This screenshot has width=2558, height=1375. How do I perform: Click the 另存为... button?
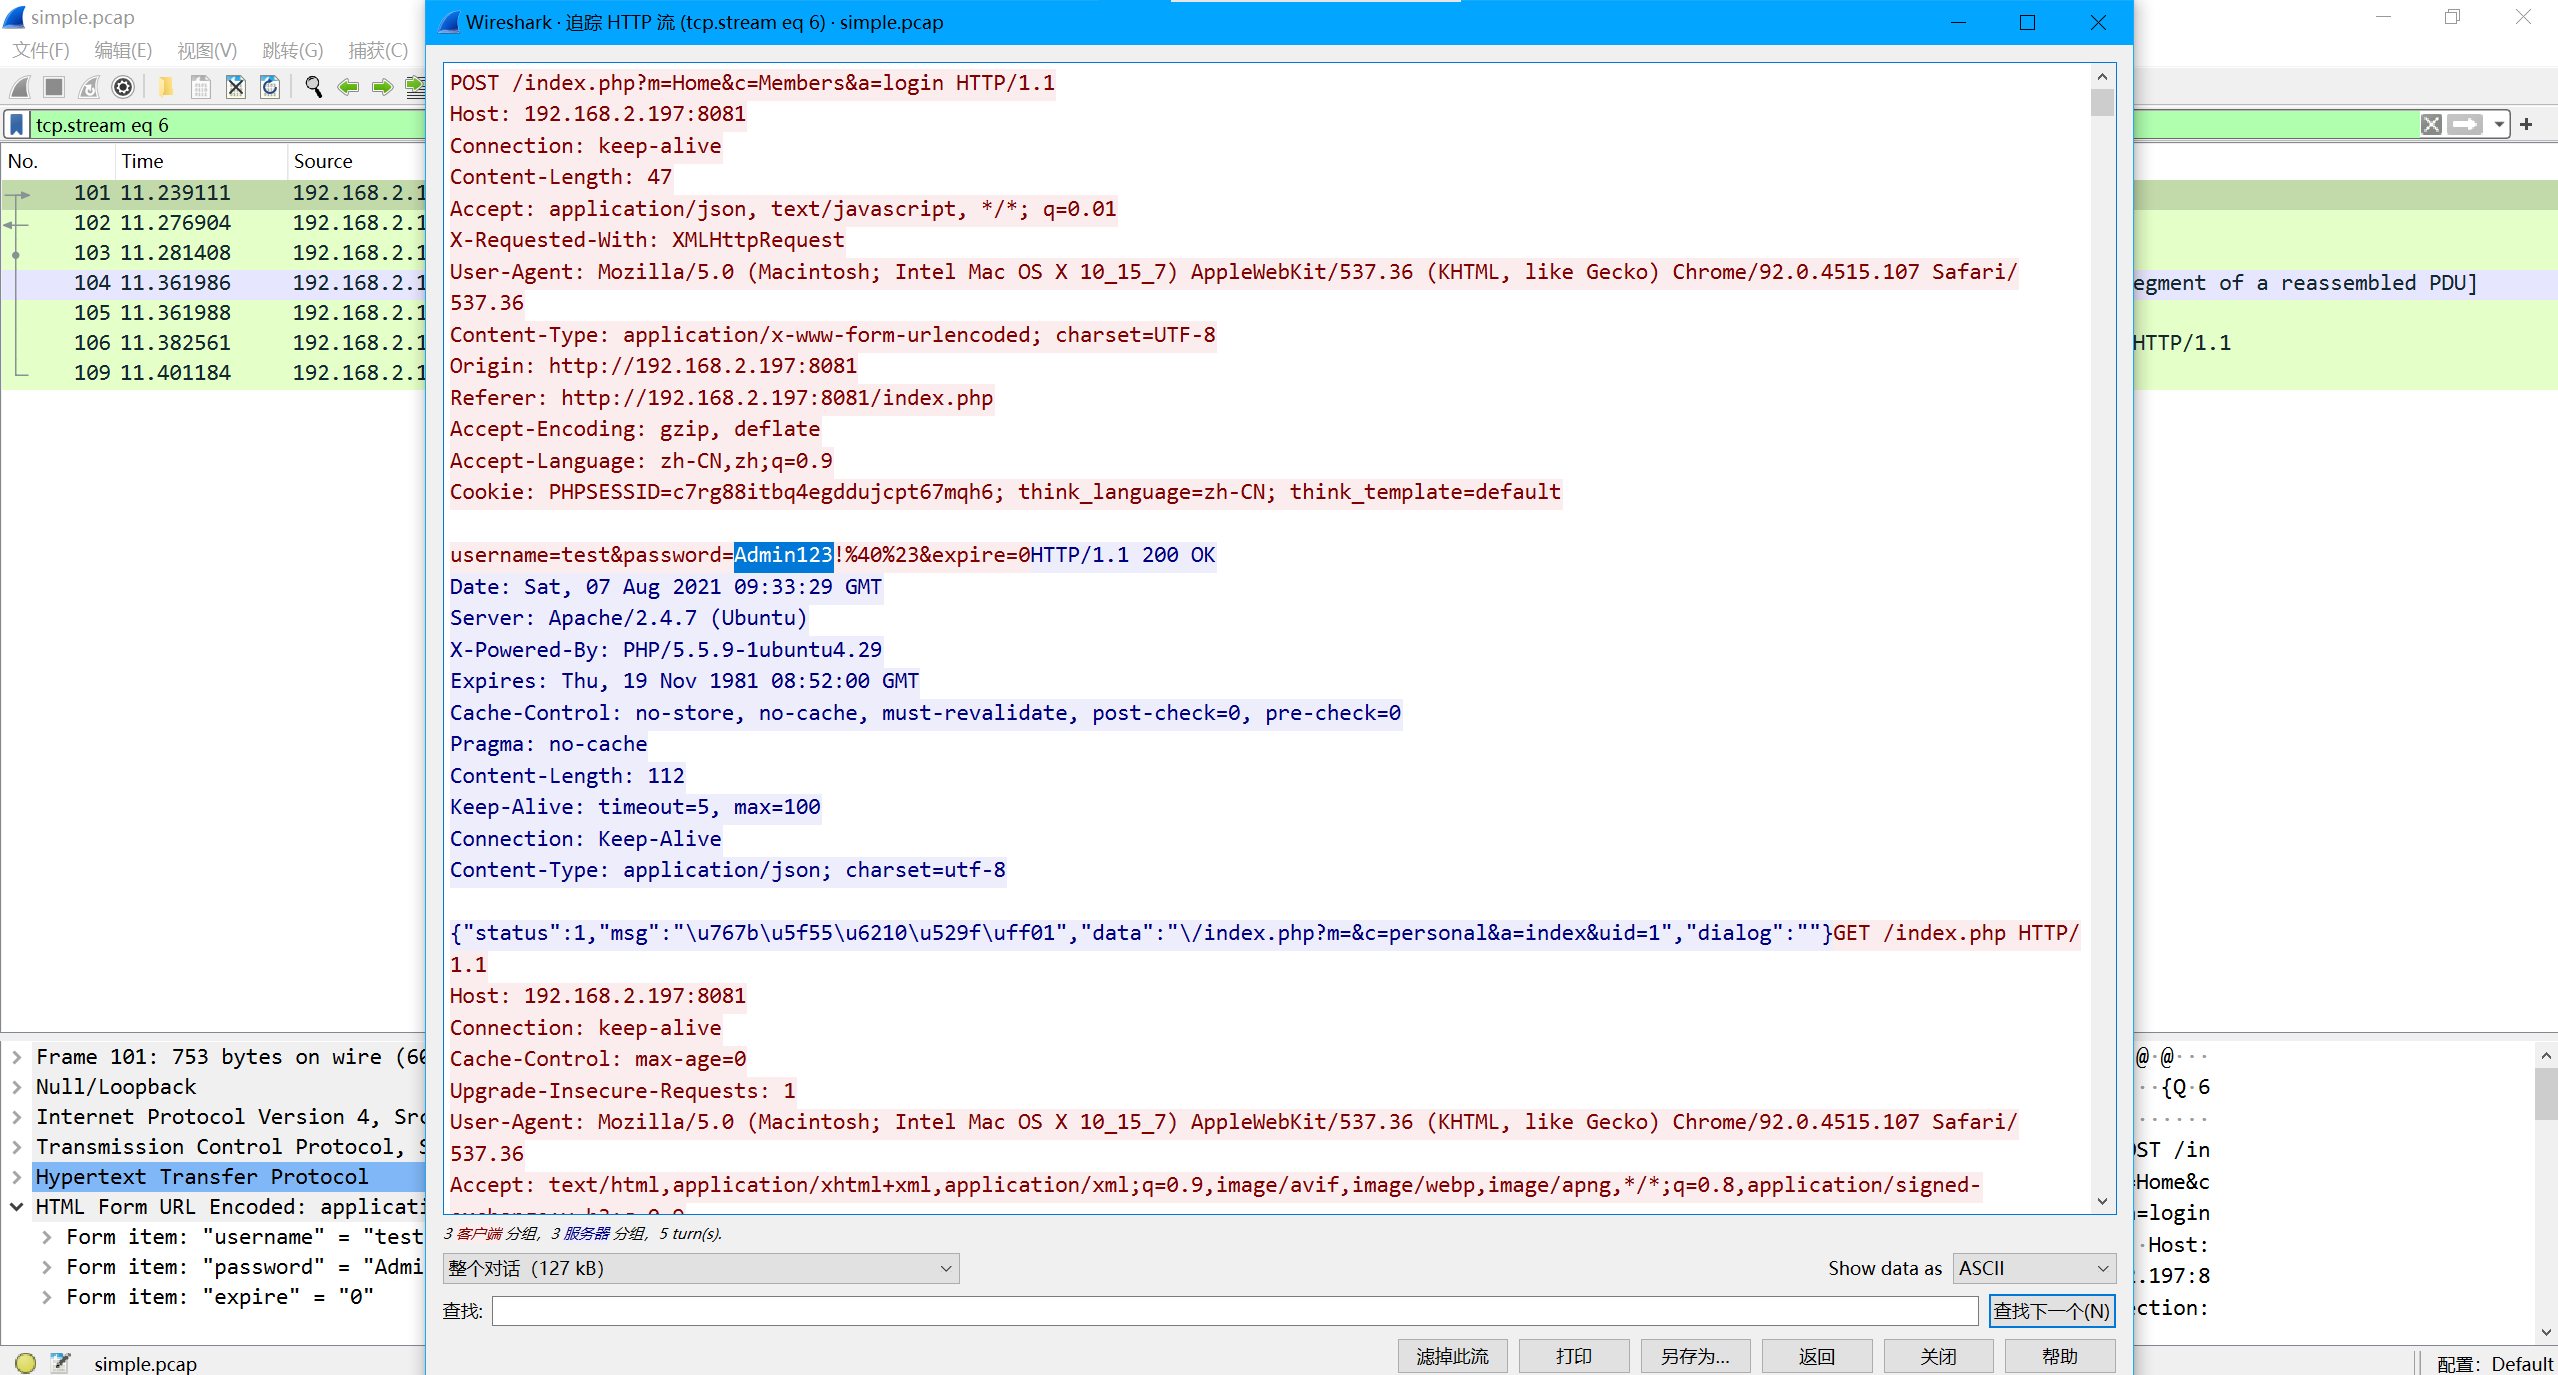click(1695, 1356)
